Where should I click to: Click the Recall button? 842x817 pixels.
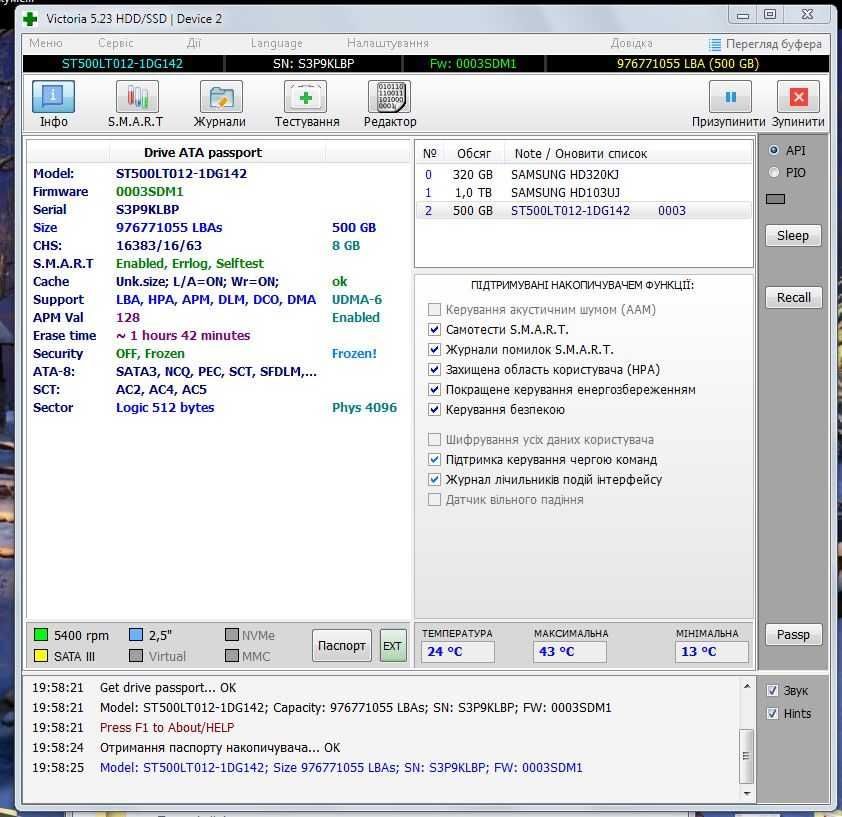pos(793,298)
